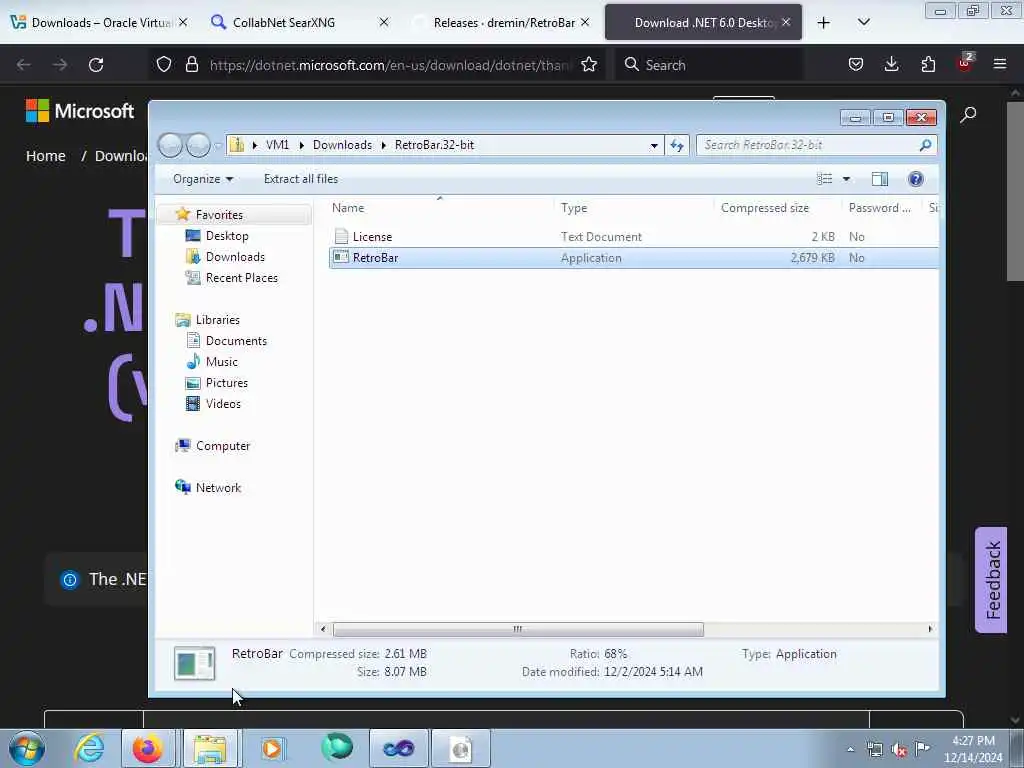
Task: Expand the VM1 breadcrumb arrow
Action: 301,145
